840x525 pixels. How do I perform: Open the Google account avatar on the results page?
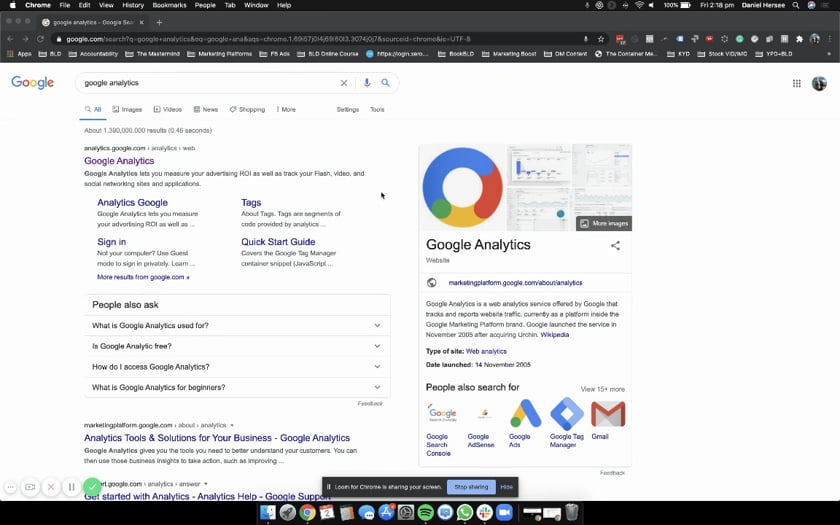point(819,83)
